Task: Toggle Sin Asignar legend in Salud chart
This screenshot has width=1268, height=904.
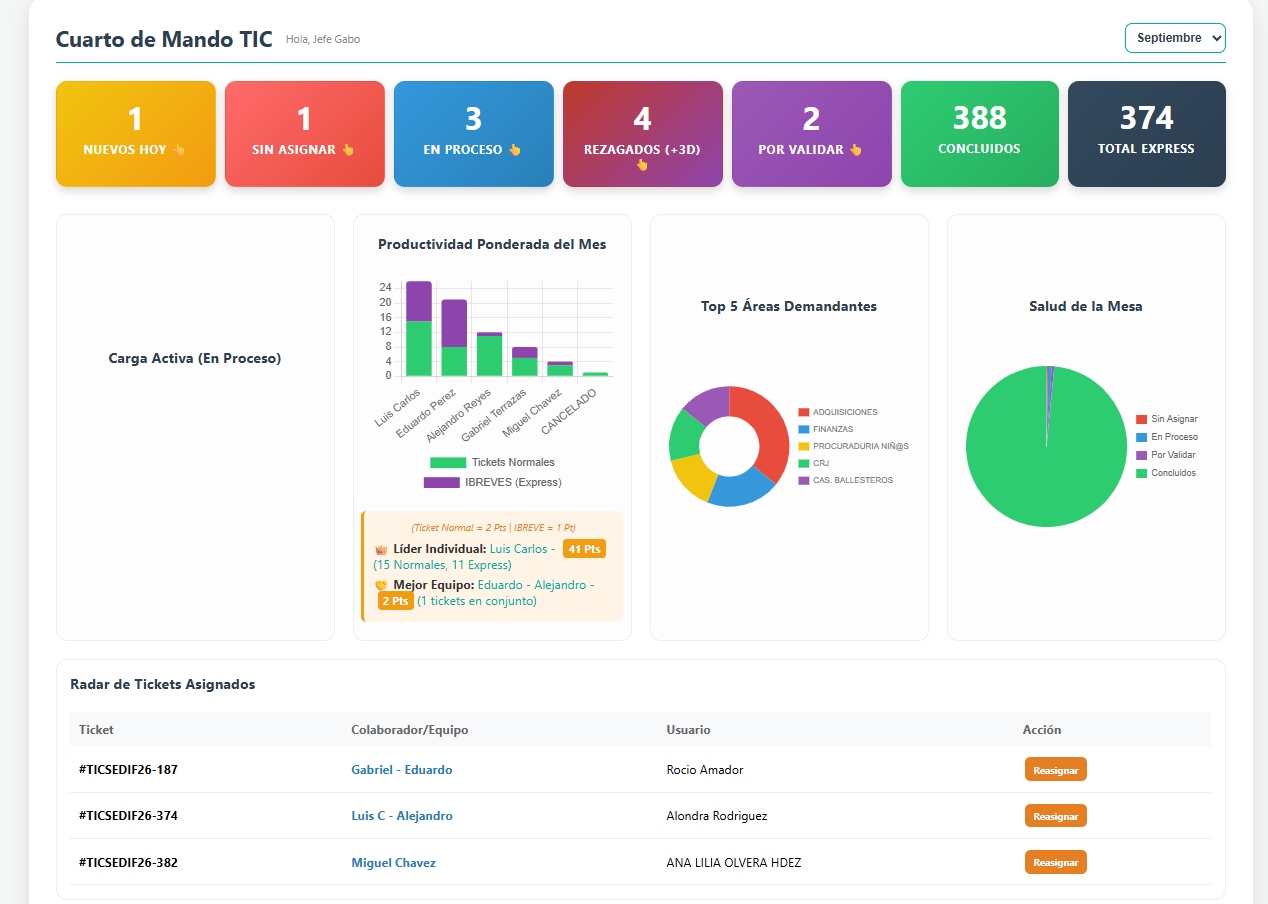Action: (1167, 419)
